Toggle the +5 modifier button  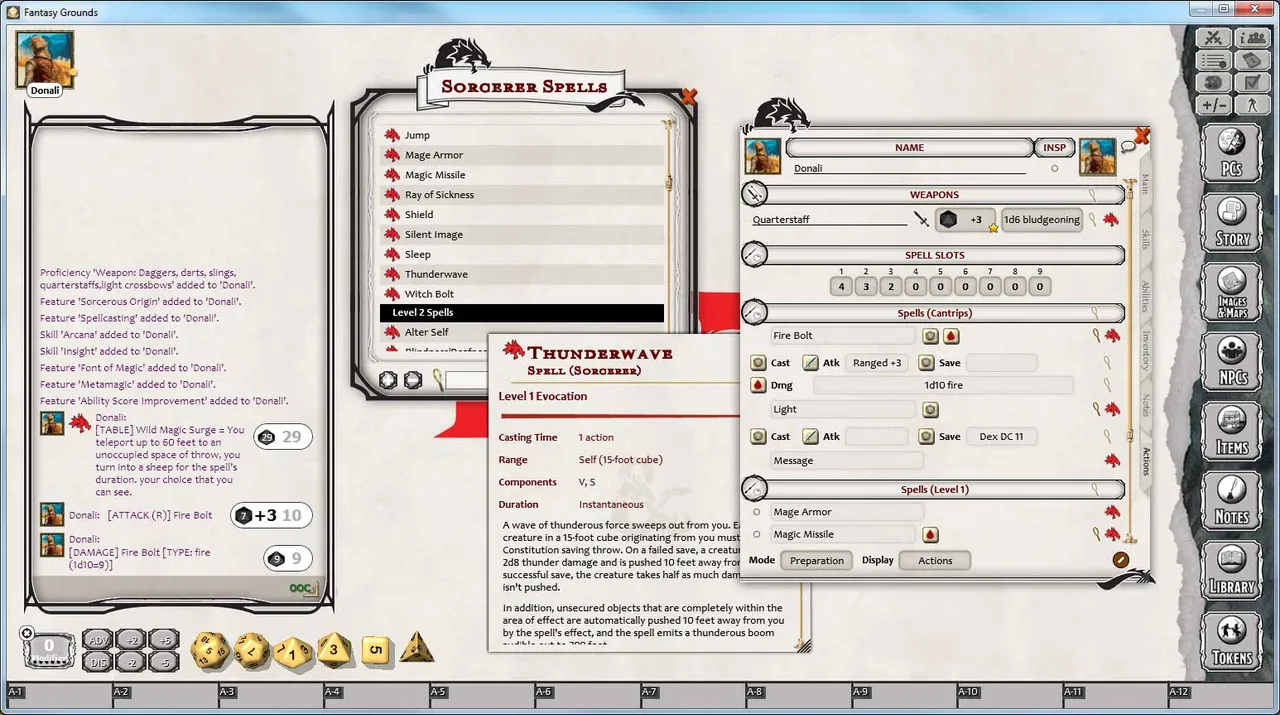[x=164, y=640]
